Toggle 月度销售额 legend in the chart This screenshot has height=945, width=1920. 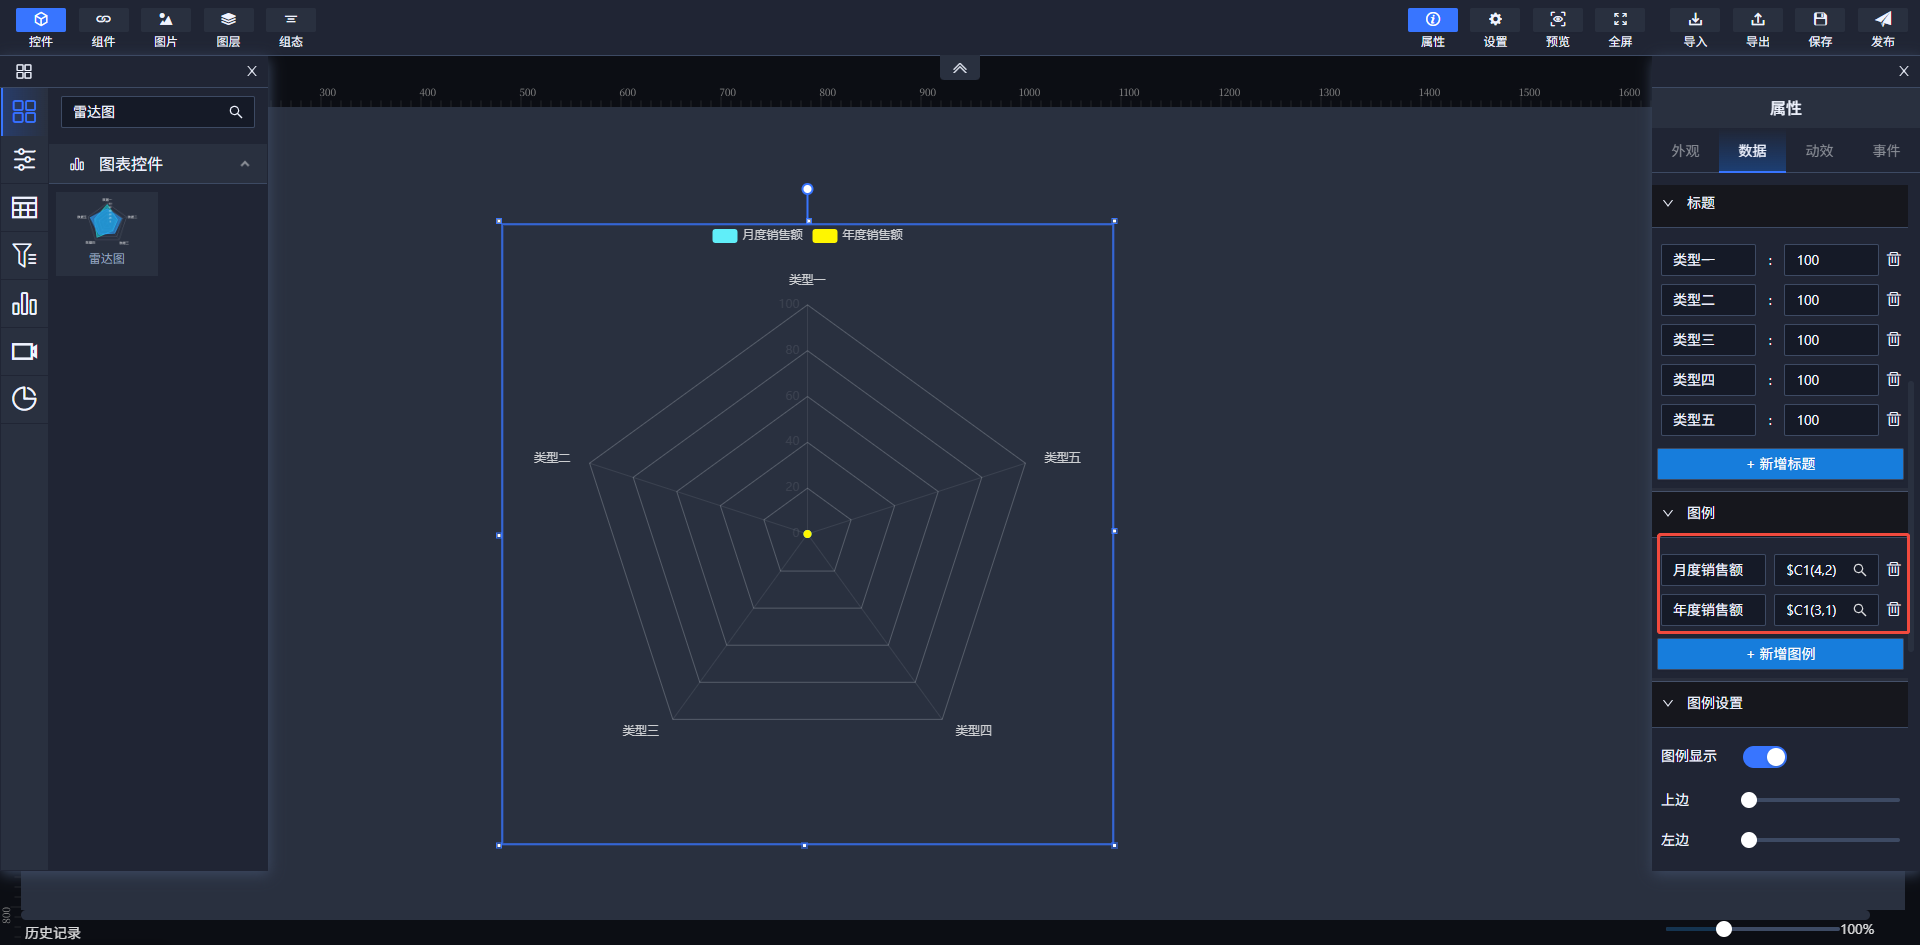tap(758, 235)
